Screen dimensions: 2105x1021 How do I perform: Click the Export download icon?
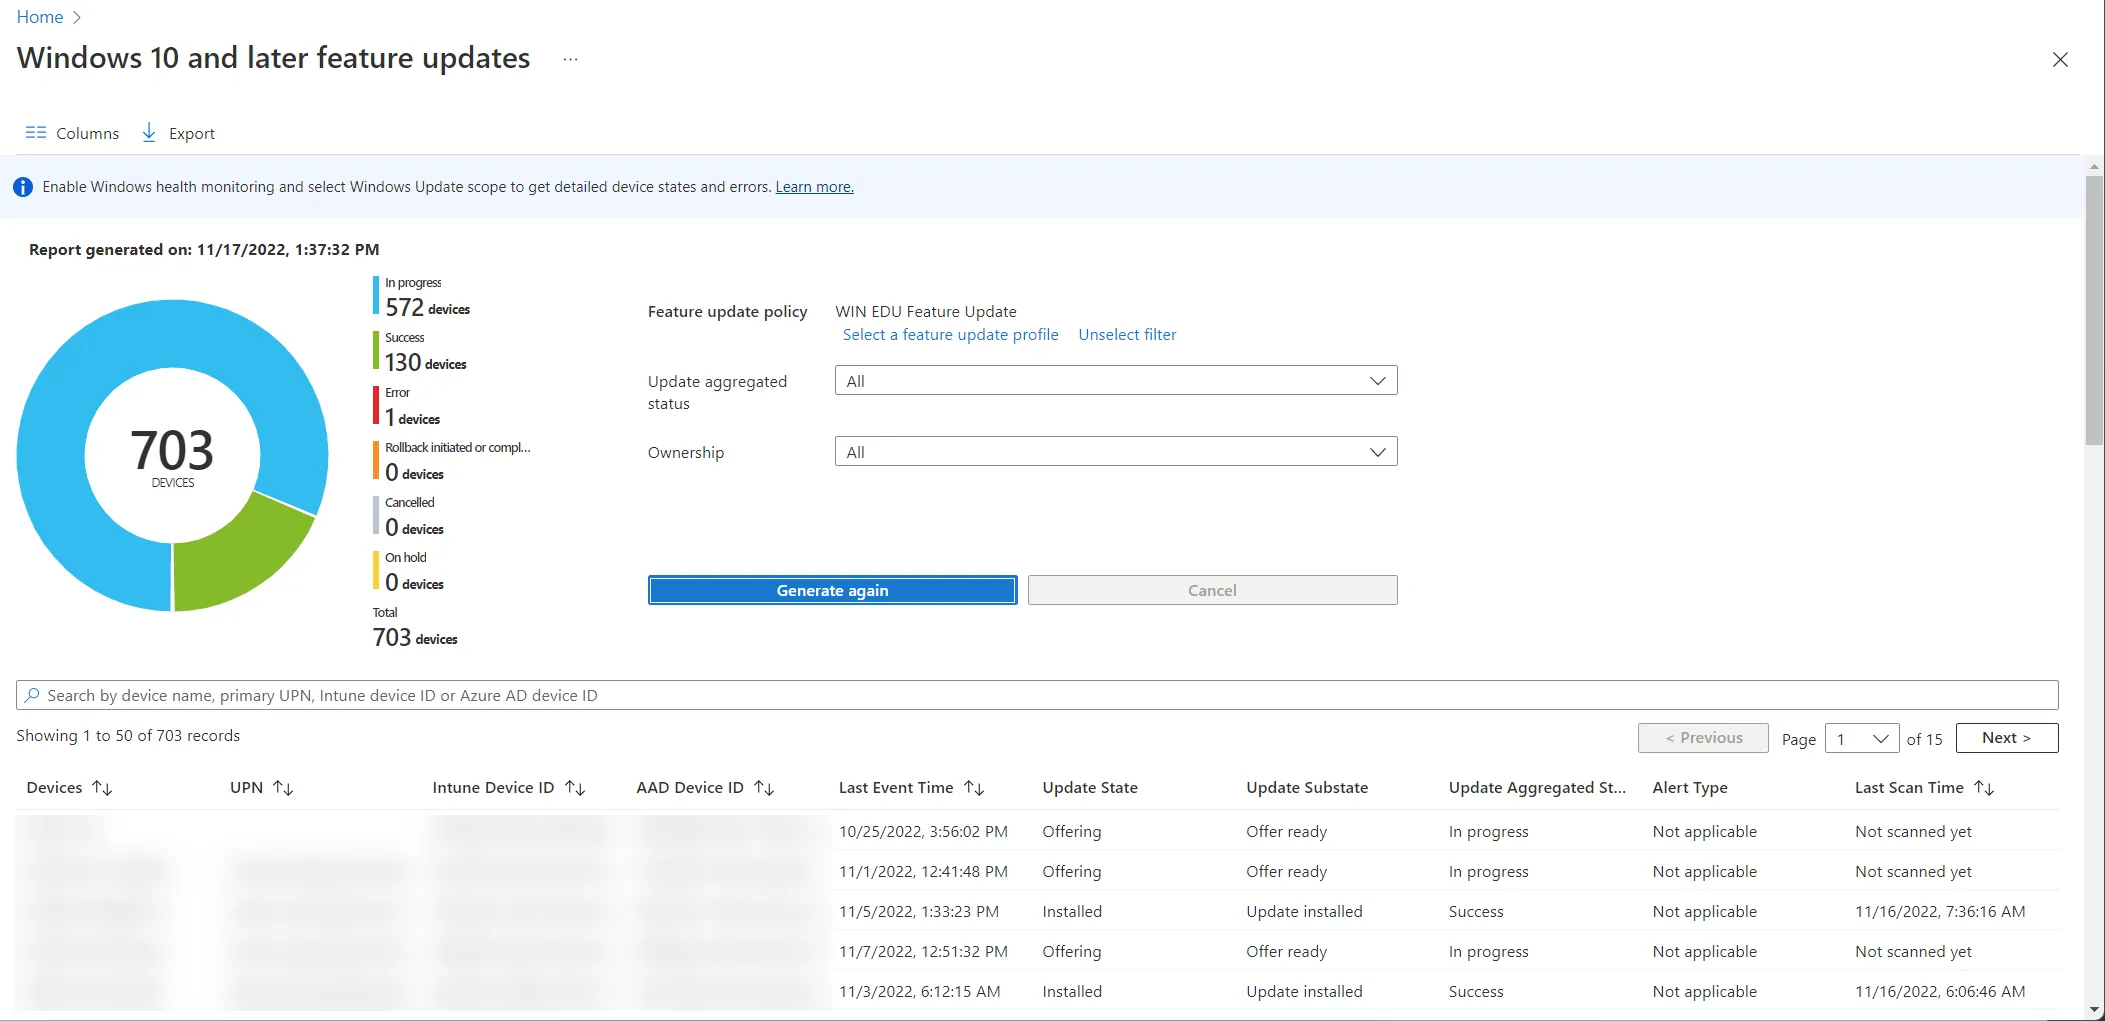[x=149, y=132]
